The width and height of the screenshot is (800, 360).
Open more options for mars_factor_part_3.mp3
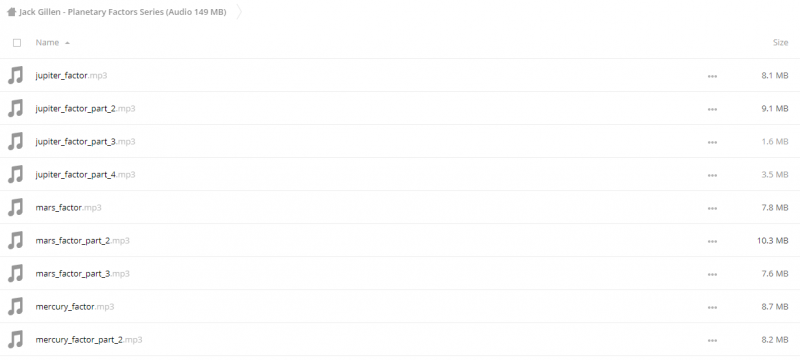[x=712, y=274]
